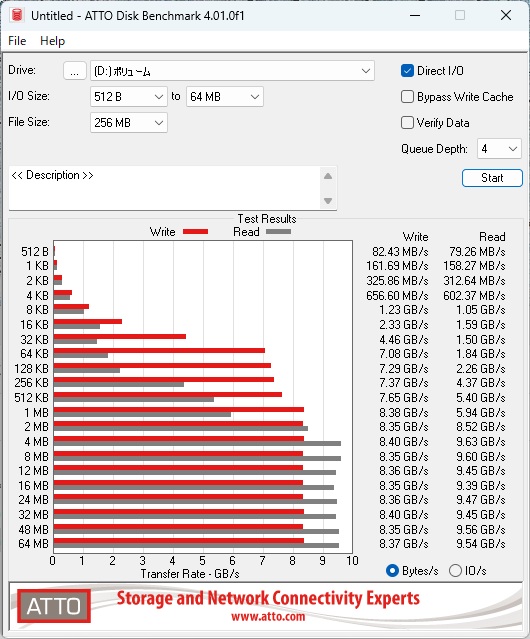Browse for drive with ellipsis button
Image resolution: width=530 pixels, height=639 pixels.
tap(75, 71)
